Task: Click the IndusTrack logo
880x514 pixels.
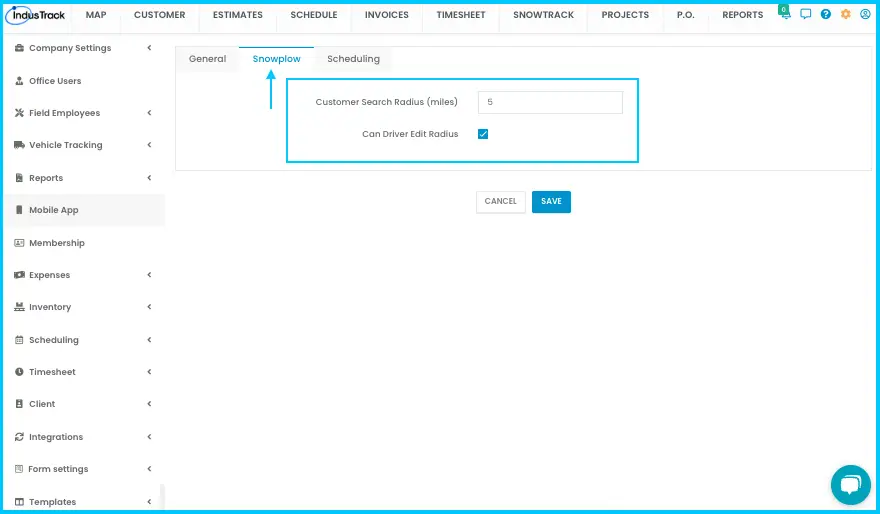Action: coord(35,15)
